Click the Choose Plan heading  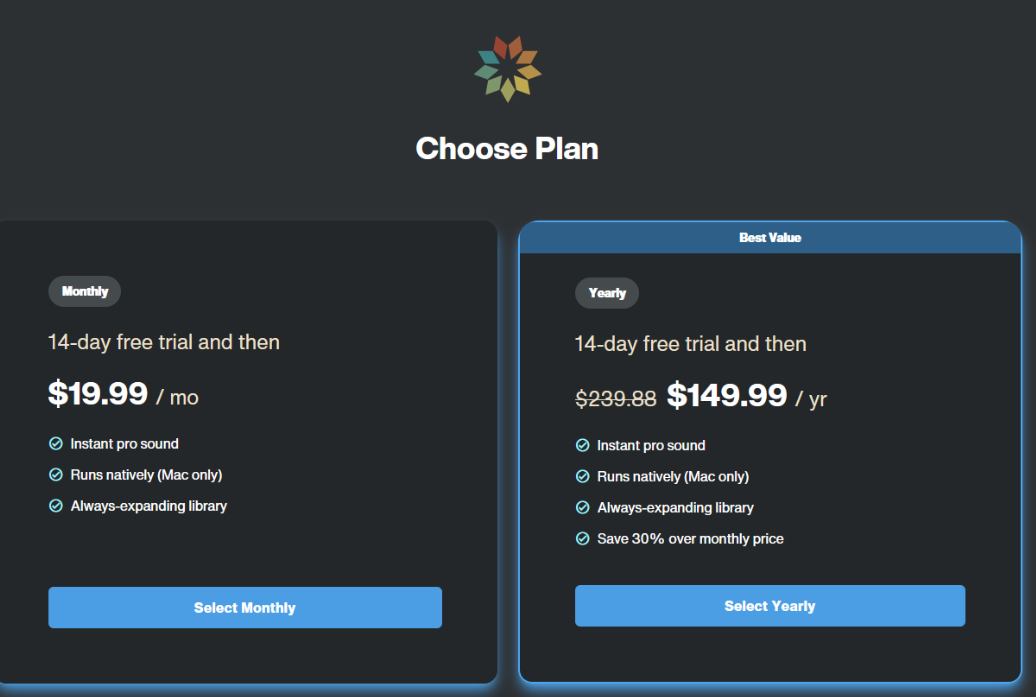507,149
